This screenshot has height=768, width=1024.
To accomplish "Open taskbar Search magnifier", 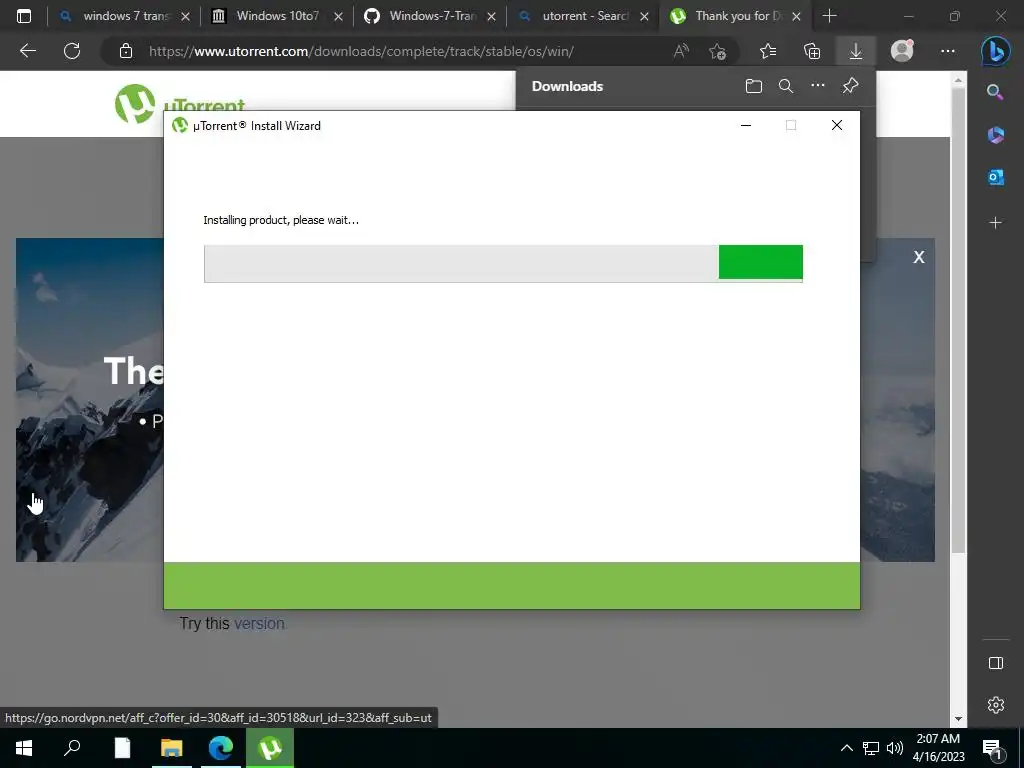I will (72, 748).
